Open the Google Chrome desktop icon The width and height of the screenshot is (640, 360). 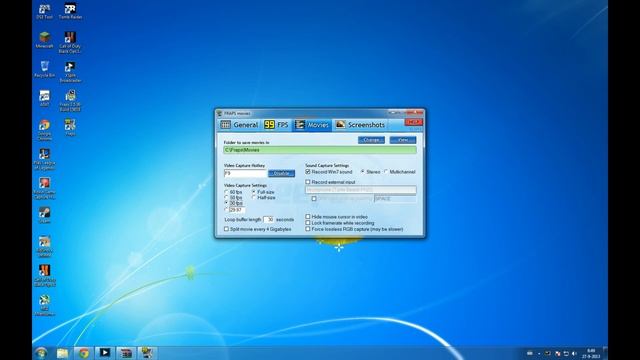pos(44,130)
